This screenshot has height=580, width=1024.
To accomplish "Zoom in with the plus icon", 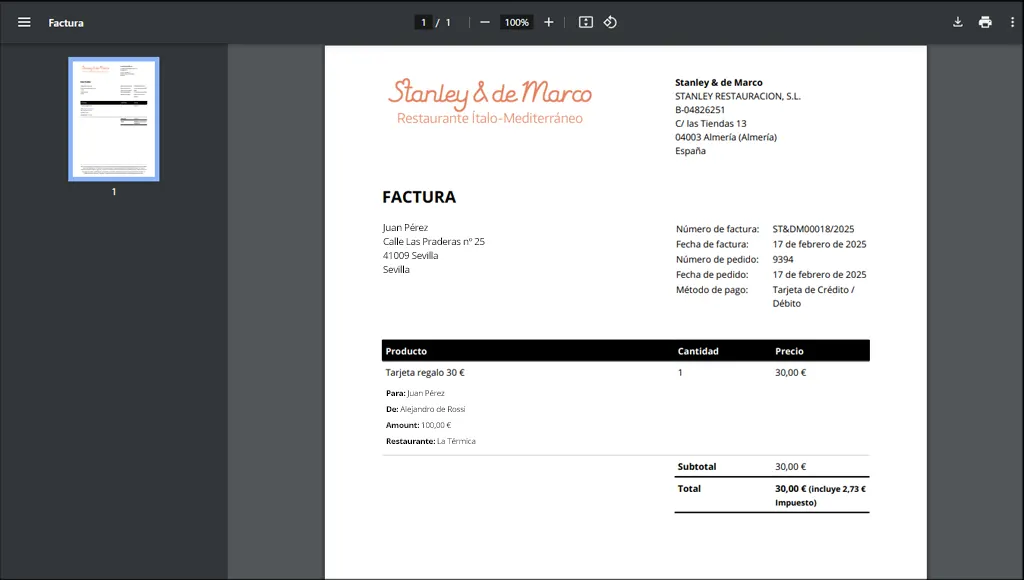I will click(x=549, y=22).
